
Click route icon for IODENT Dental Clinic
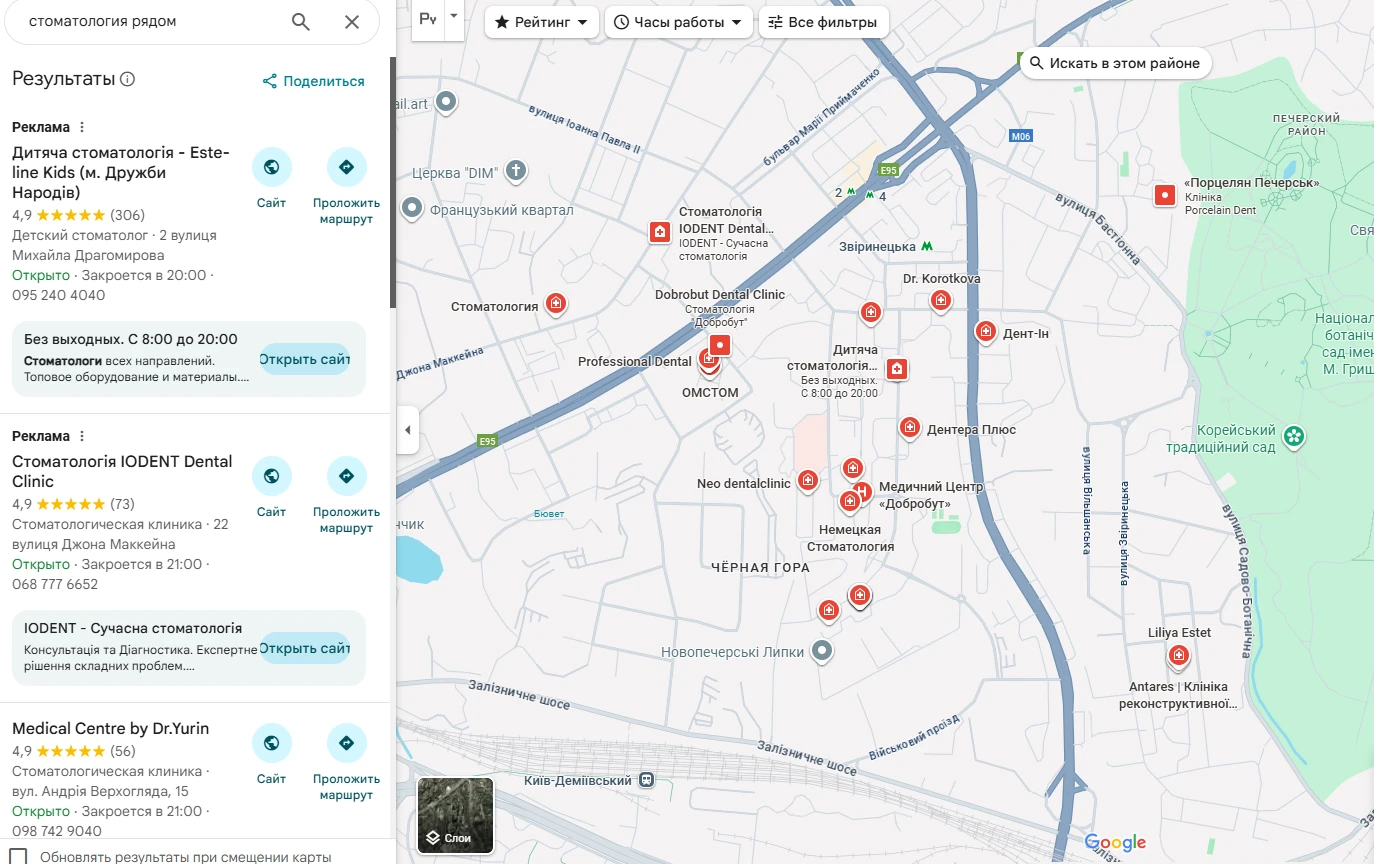coord(346,476)
